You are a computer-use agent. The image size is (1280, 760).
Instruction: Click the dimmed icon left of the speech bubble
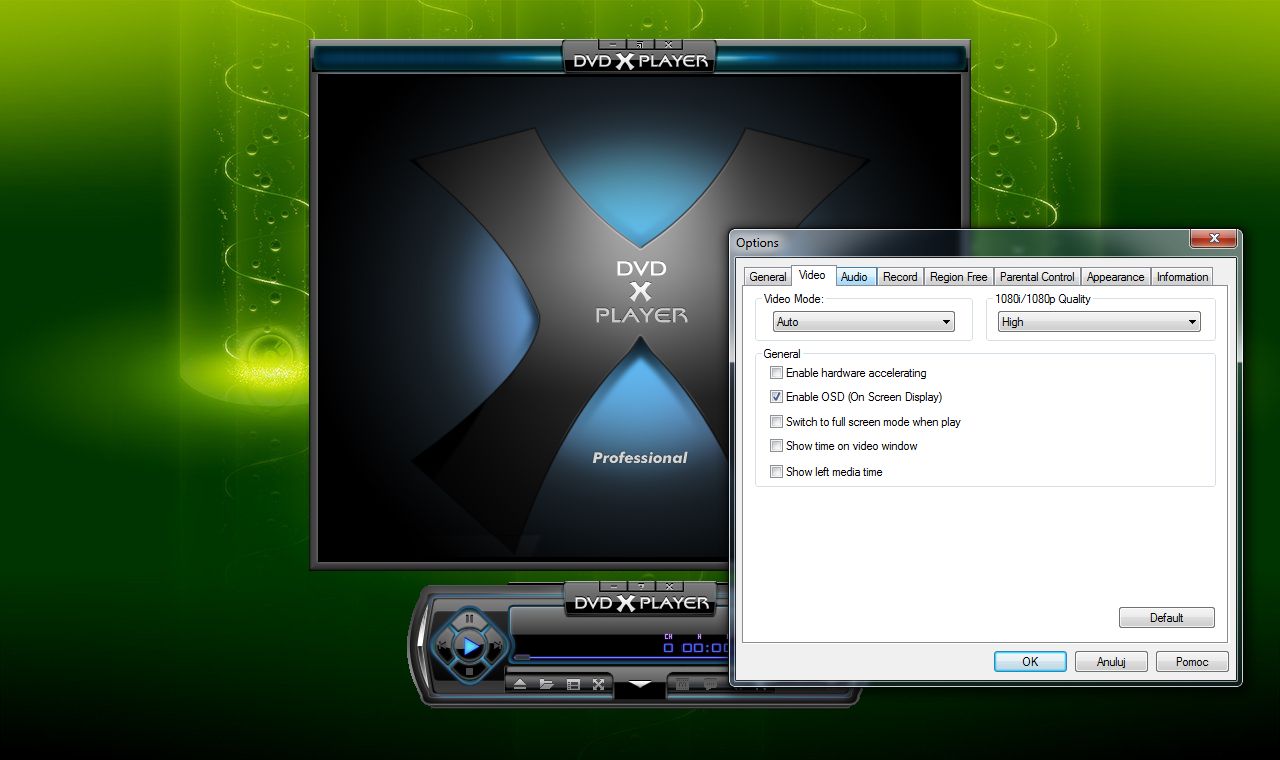point(684,685)
